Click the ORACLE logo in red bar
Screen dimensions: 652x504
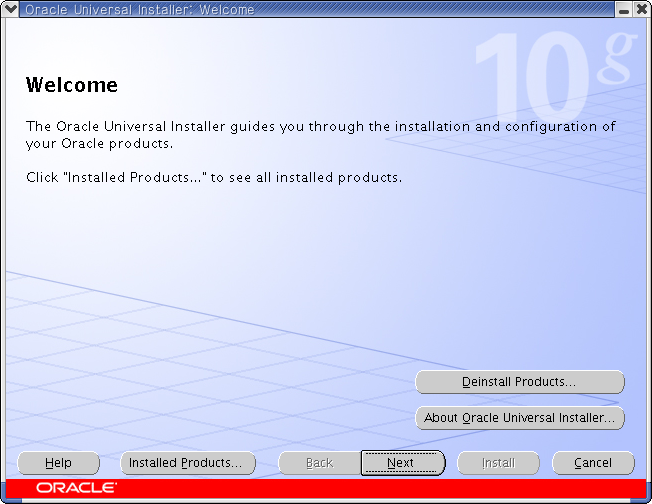pos(77,487)
